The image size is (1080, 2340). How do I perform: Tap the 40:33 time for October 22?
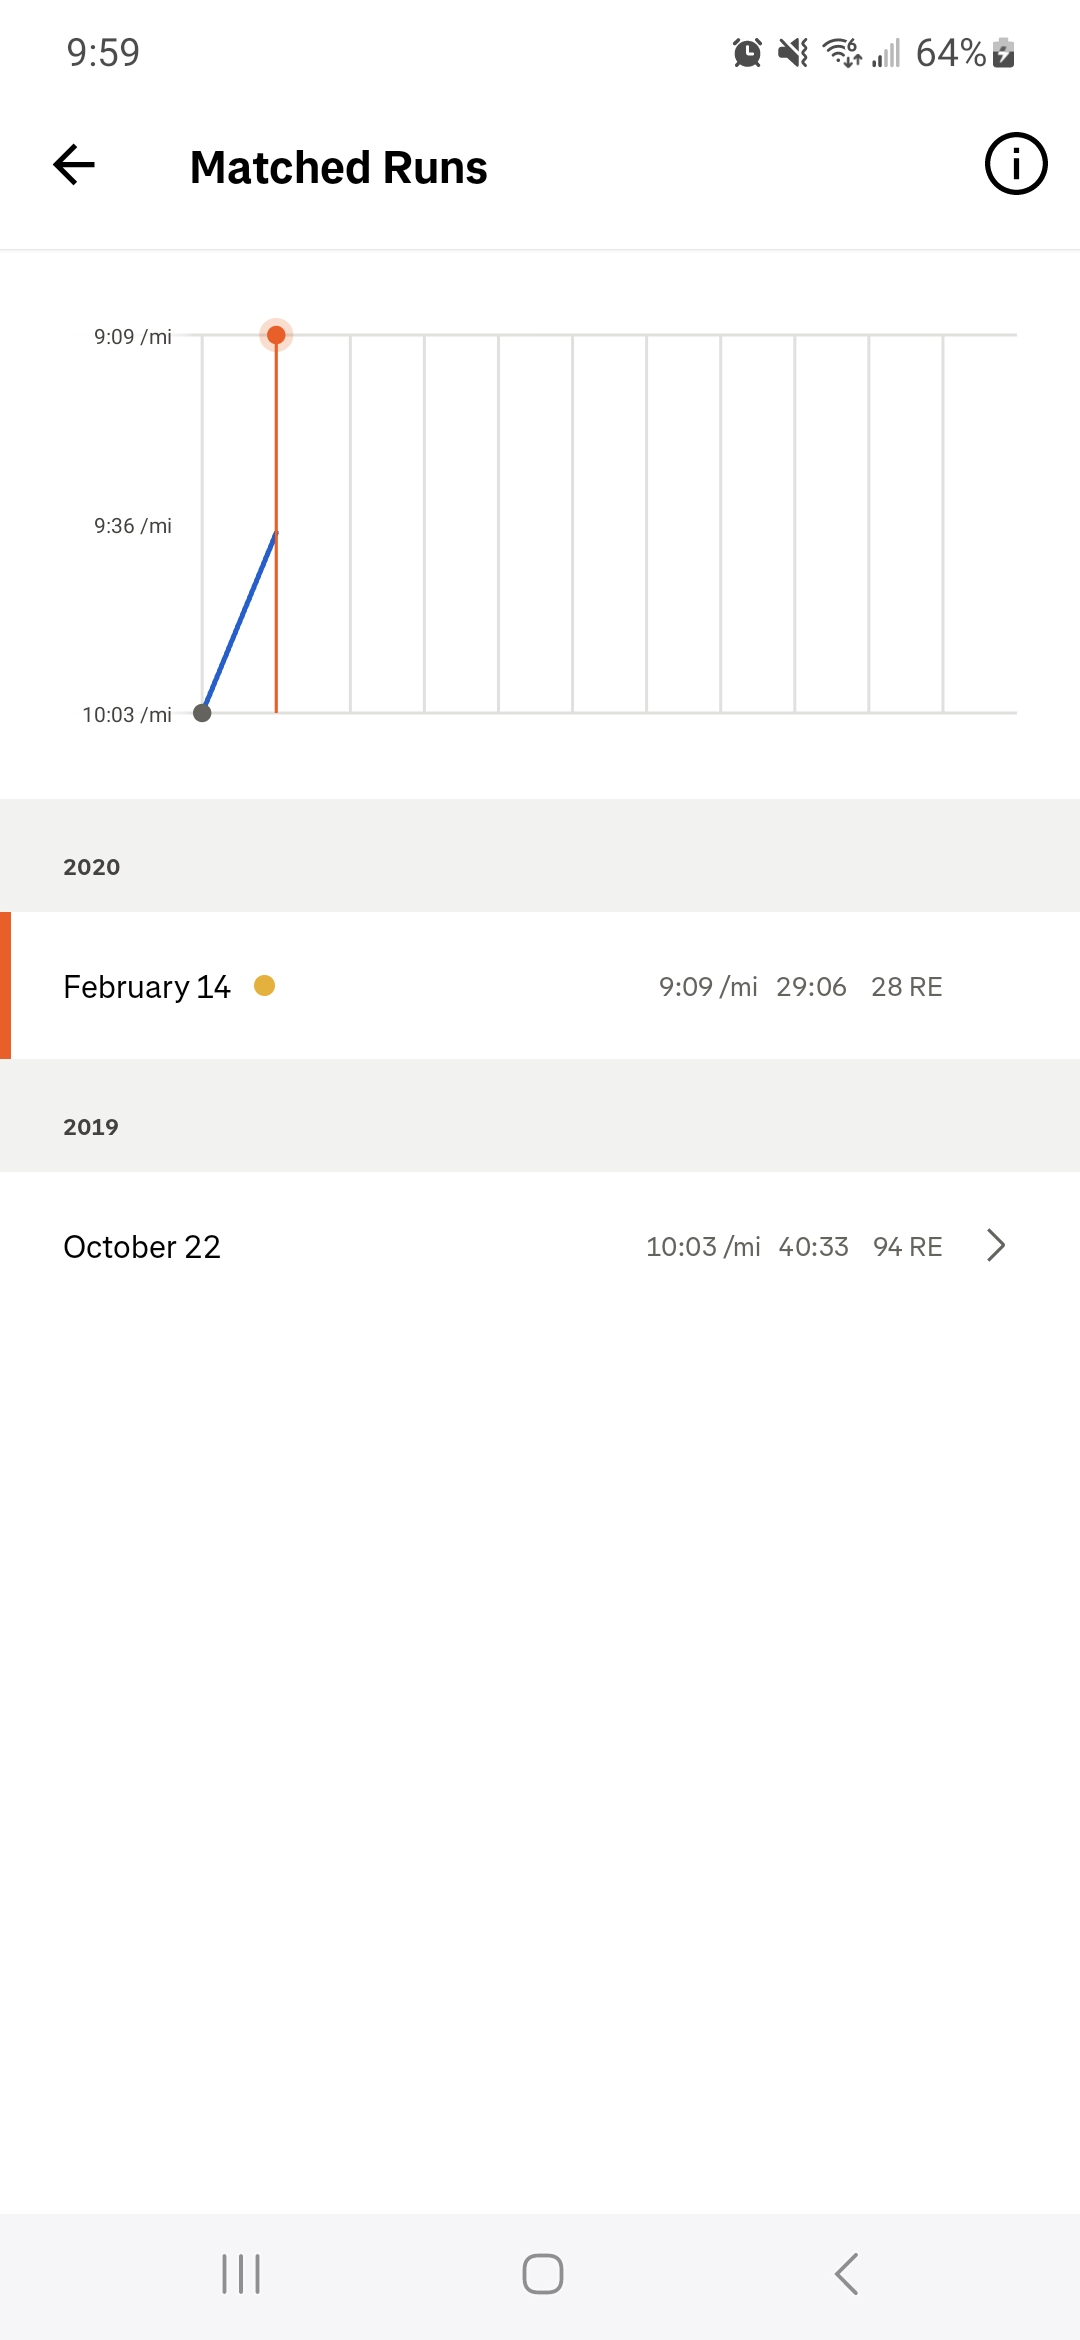pyautogui.click(x=814, y=1247)
